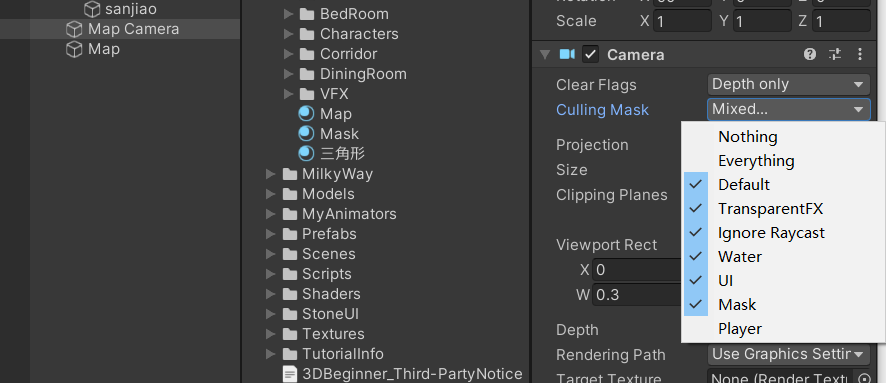Open the Clear Flags dropdown
This screenshot has height=383, width=886.
coord(788,85)
